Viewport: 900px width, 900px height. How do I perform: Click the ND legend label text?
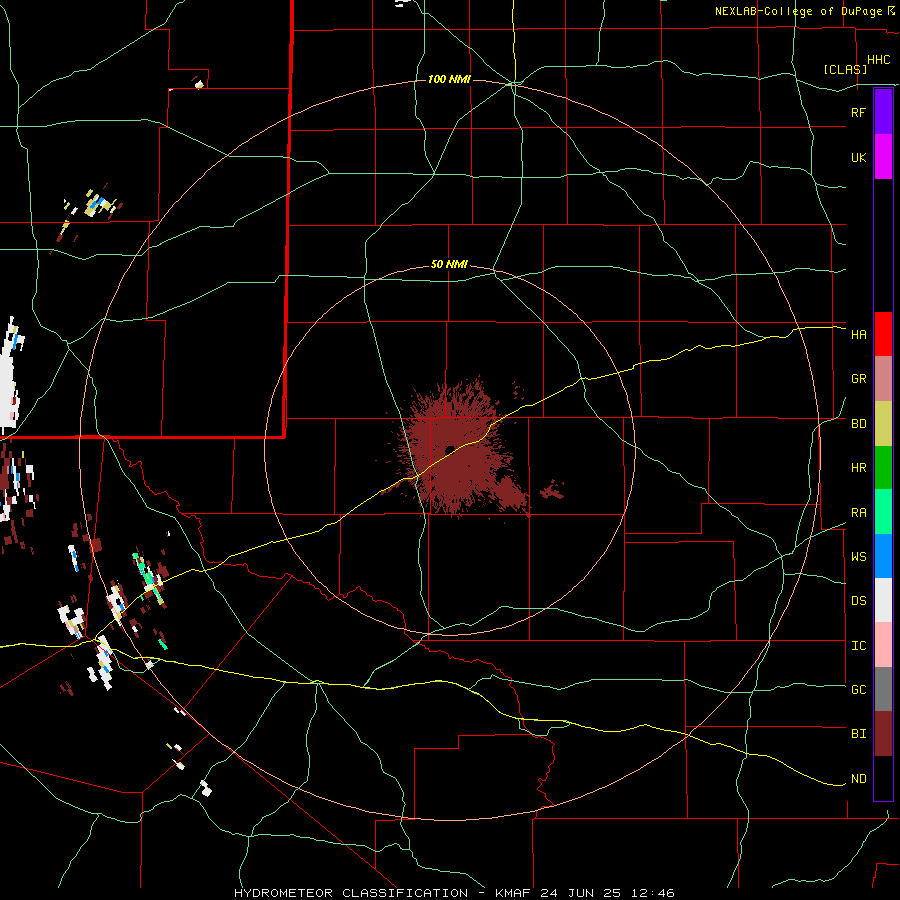click(858, 779)
